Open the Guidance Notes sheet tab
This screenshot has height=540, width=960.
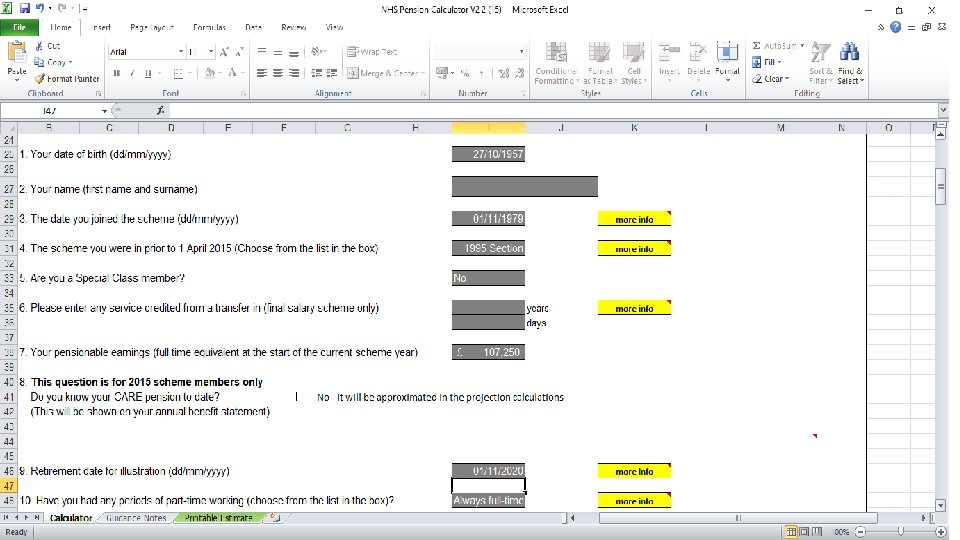coord(136,518)
